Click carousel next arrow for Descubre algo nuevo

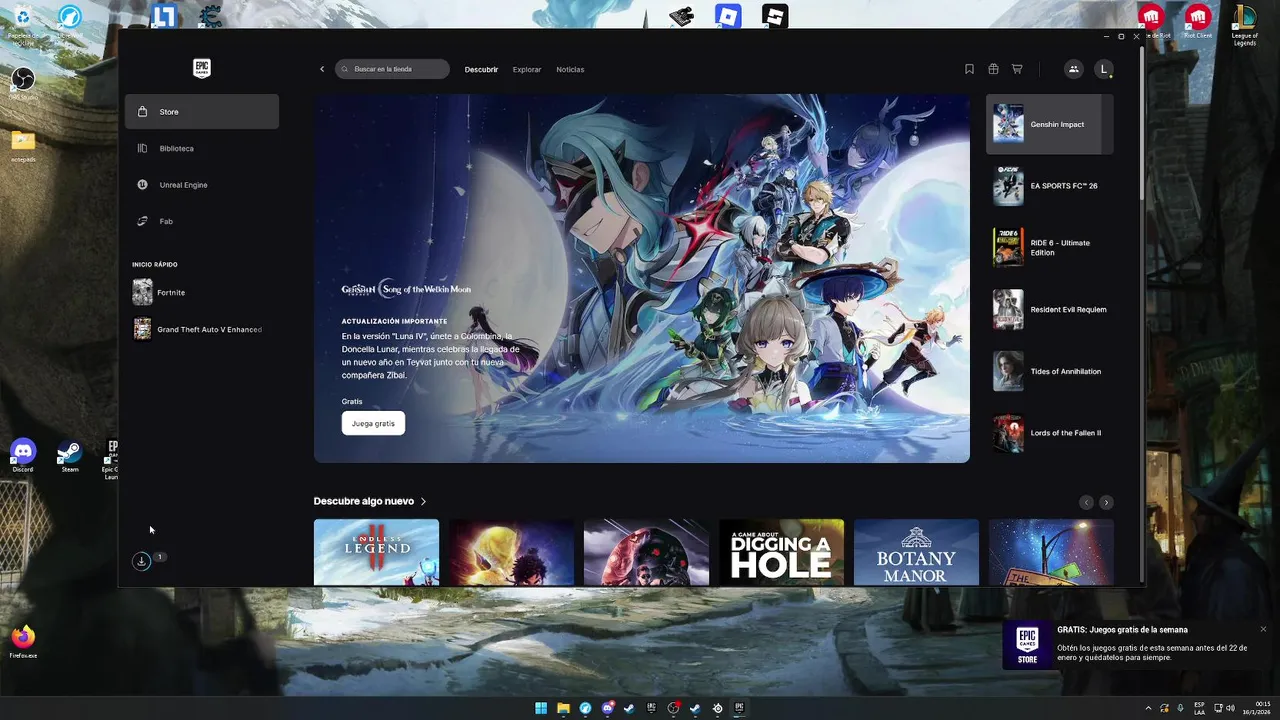point(1106,502)
